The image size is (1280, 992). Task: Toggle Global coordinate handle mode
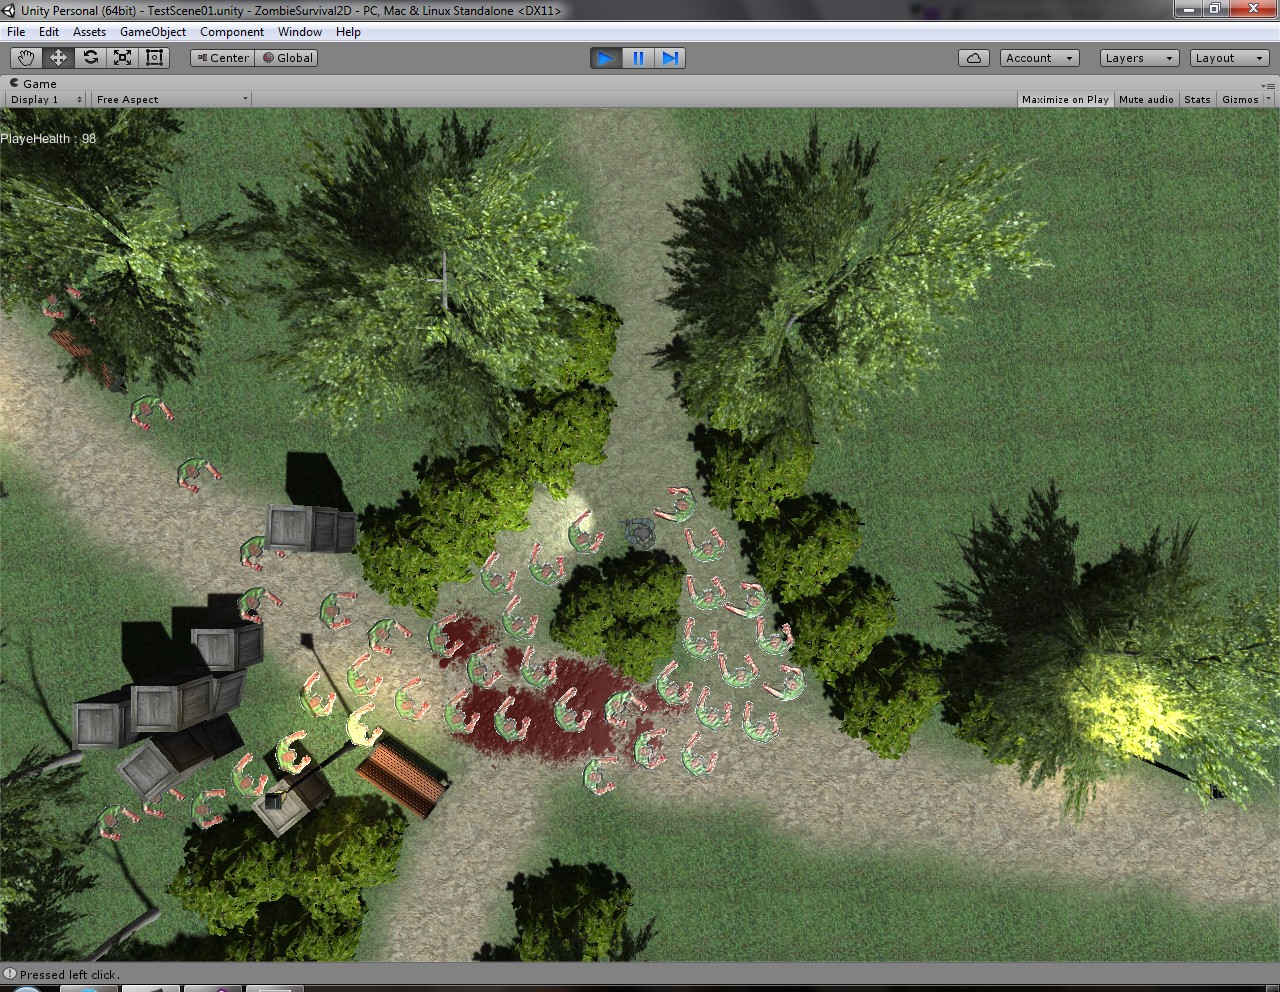click(288, 58)
